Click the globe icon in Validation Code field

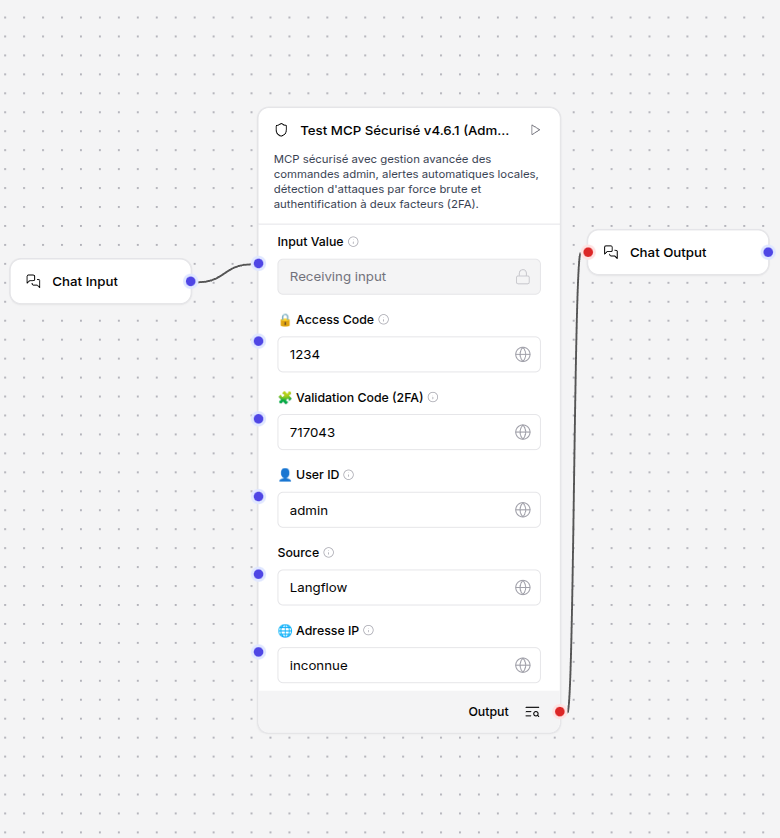click(x=522, y=432)
